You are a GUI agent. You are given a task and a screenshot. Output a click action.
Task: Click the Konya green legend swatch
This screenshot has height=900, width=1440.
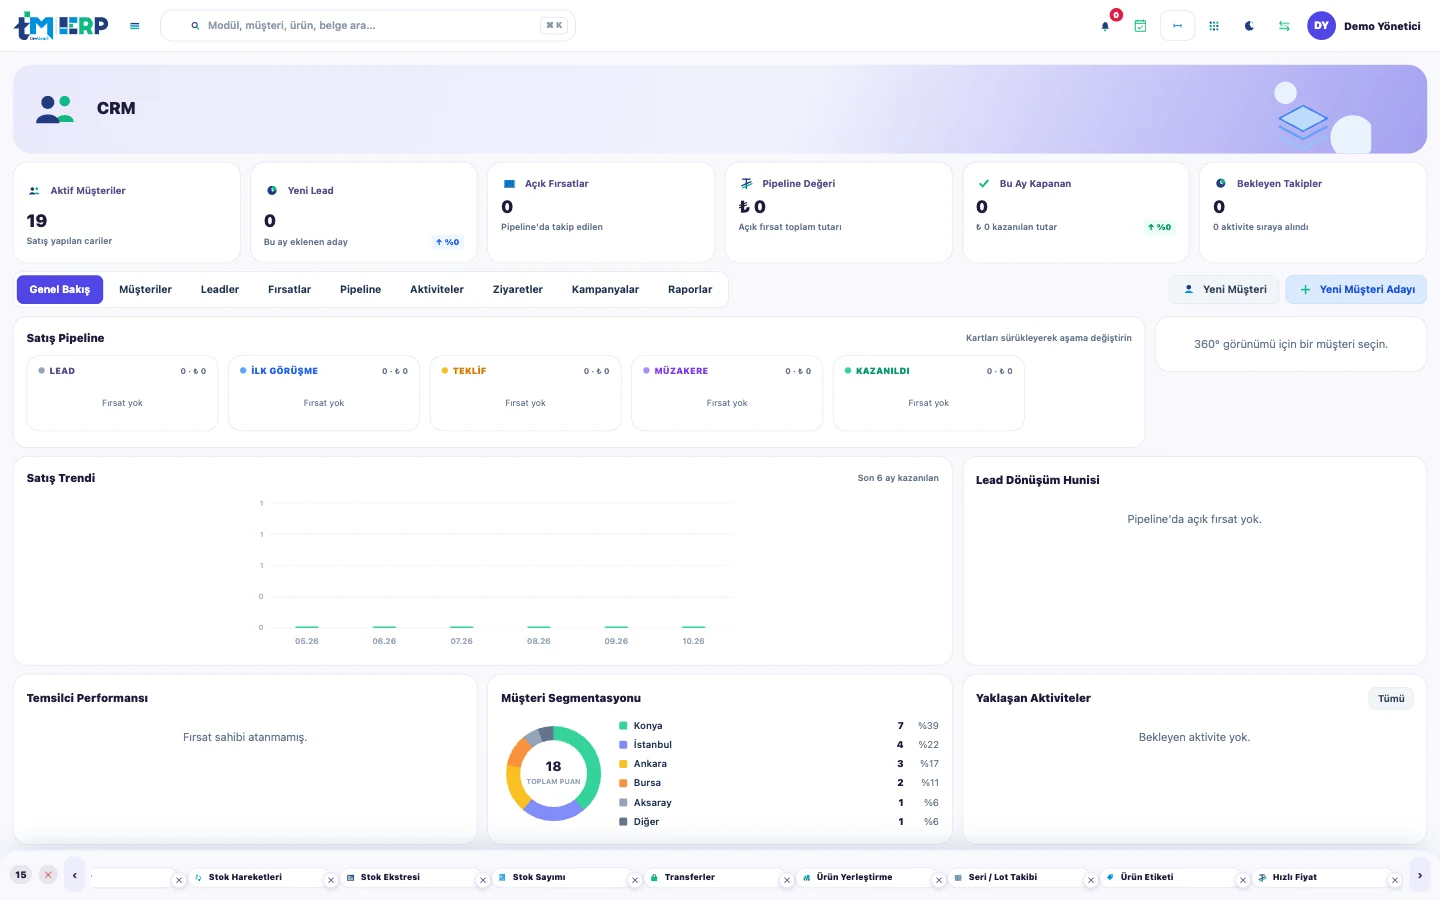click(623, 726)
